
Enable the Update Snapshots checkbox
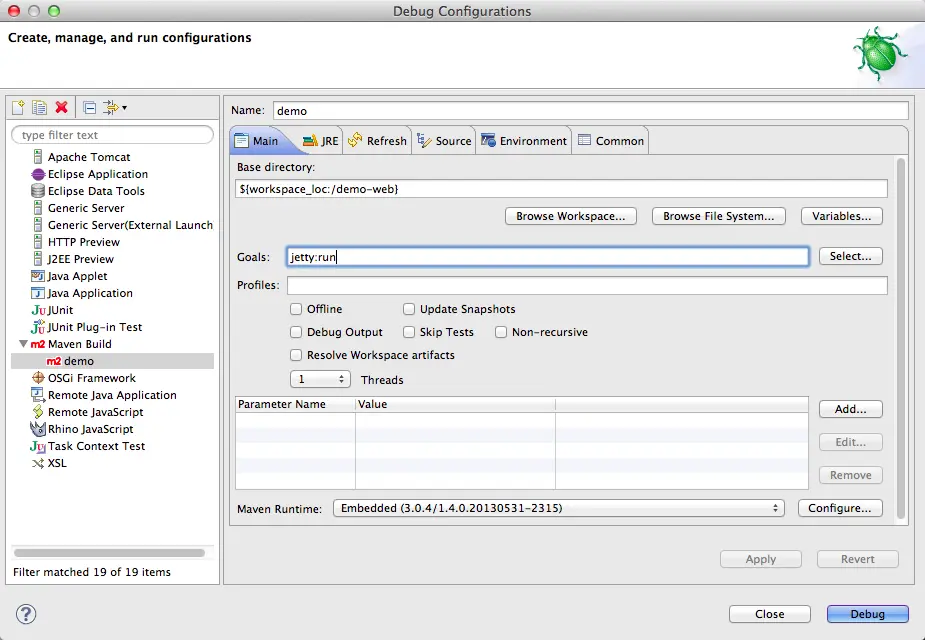(409, 309)
